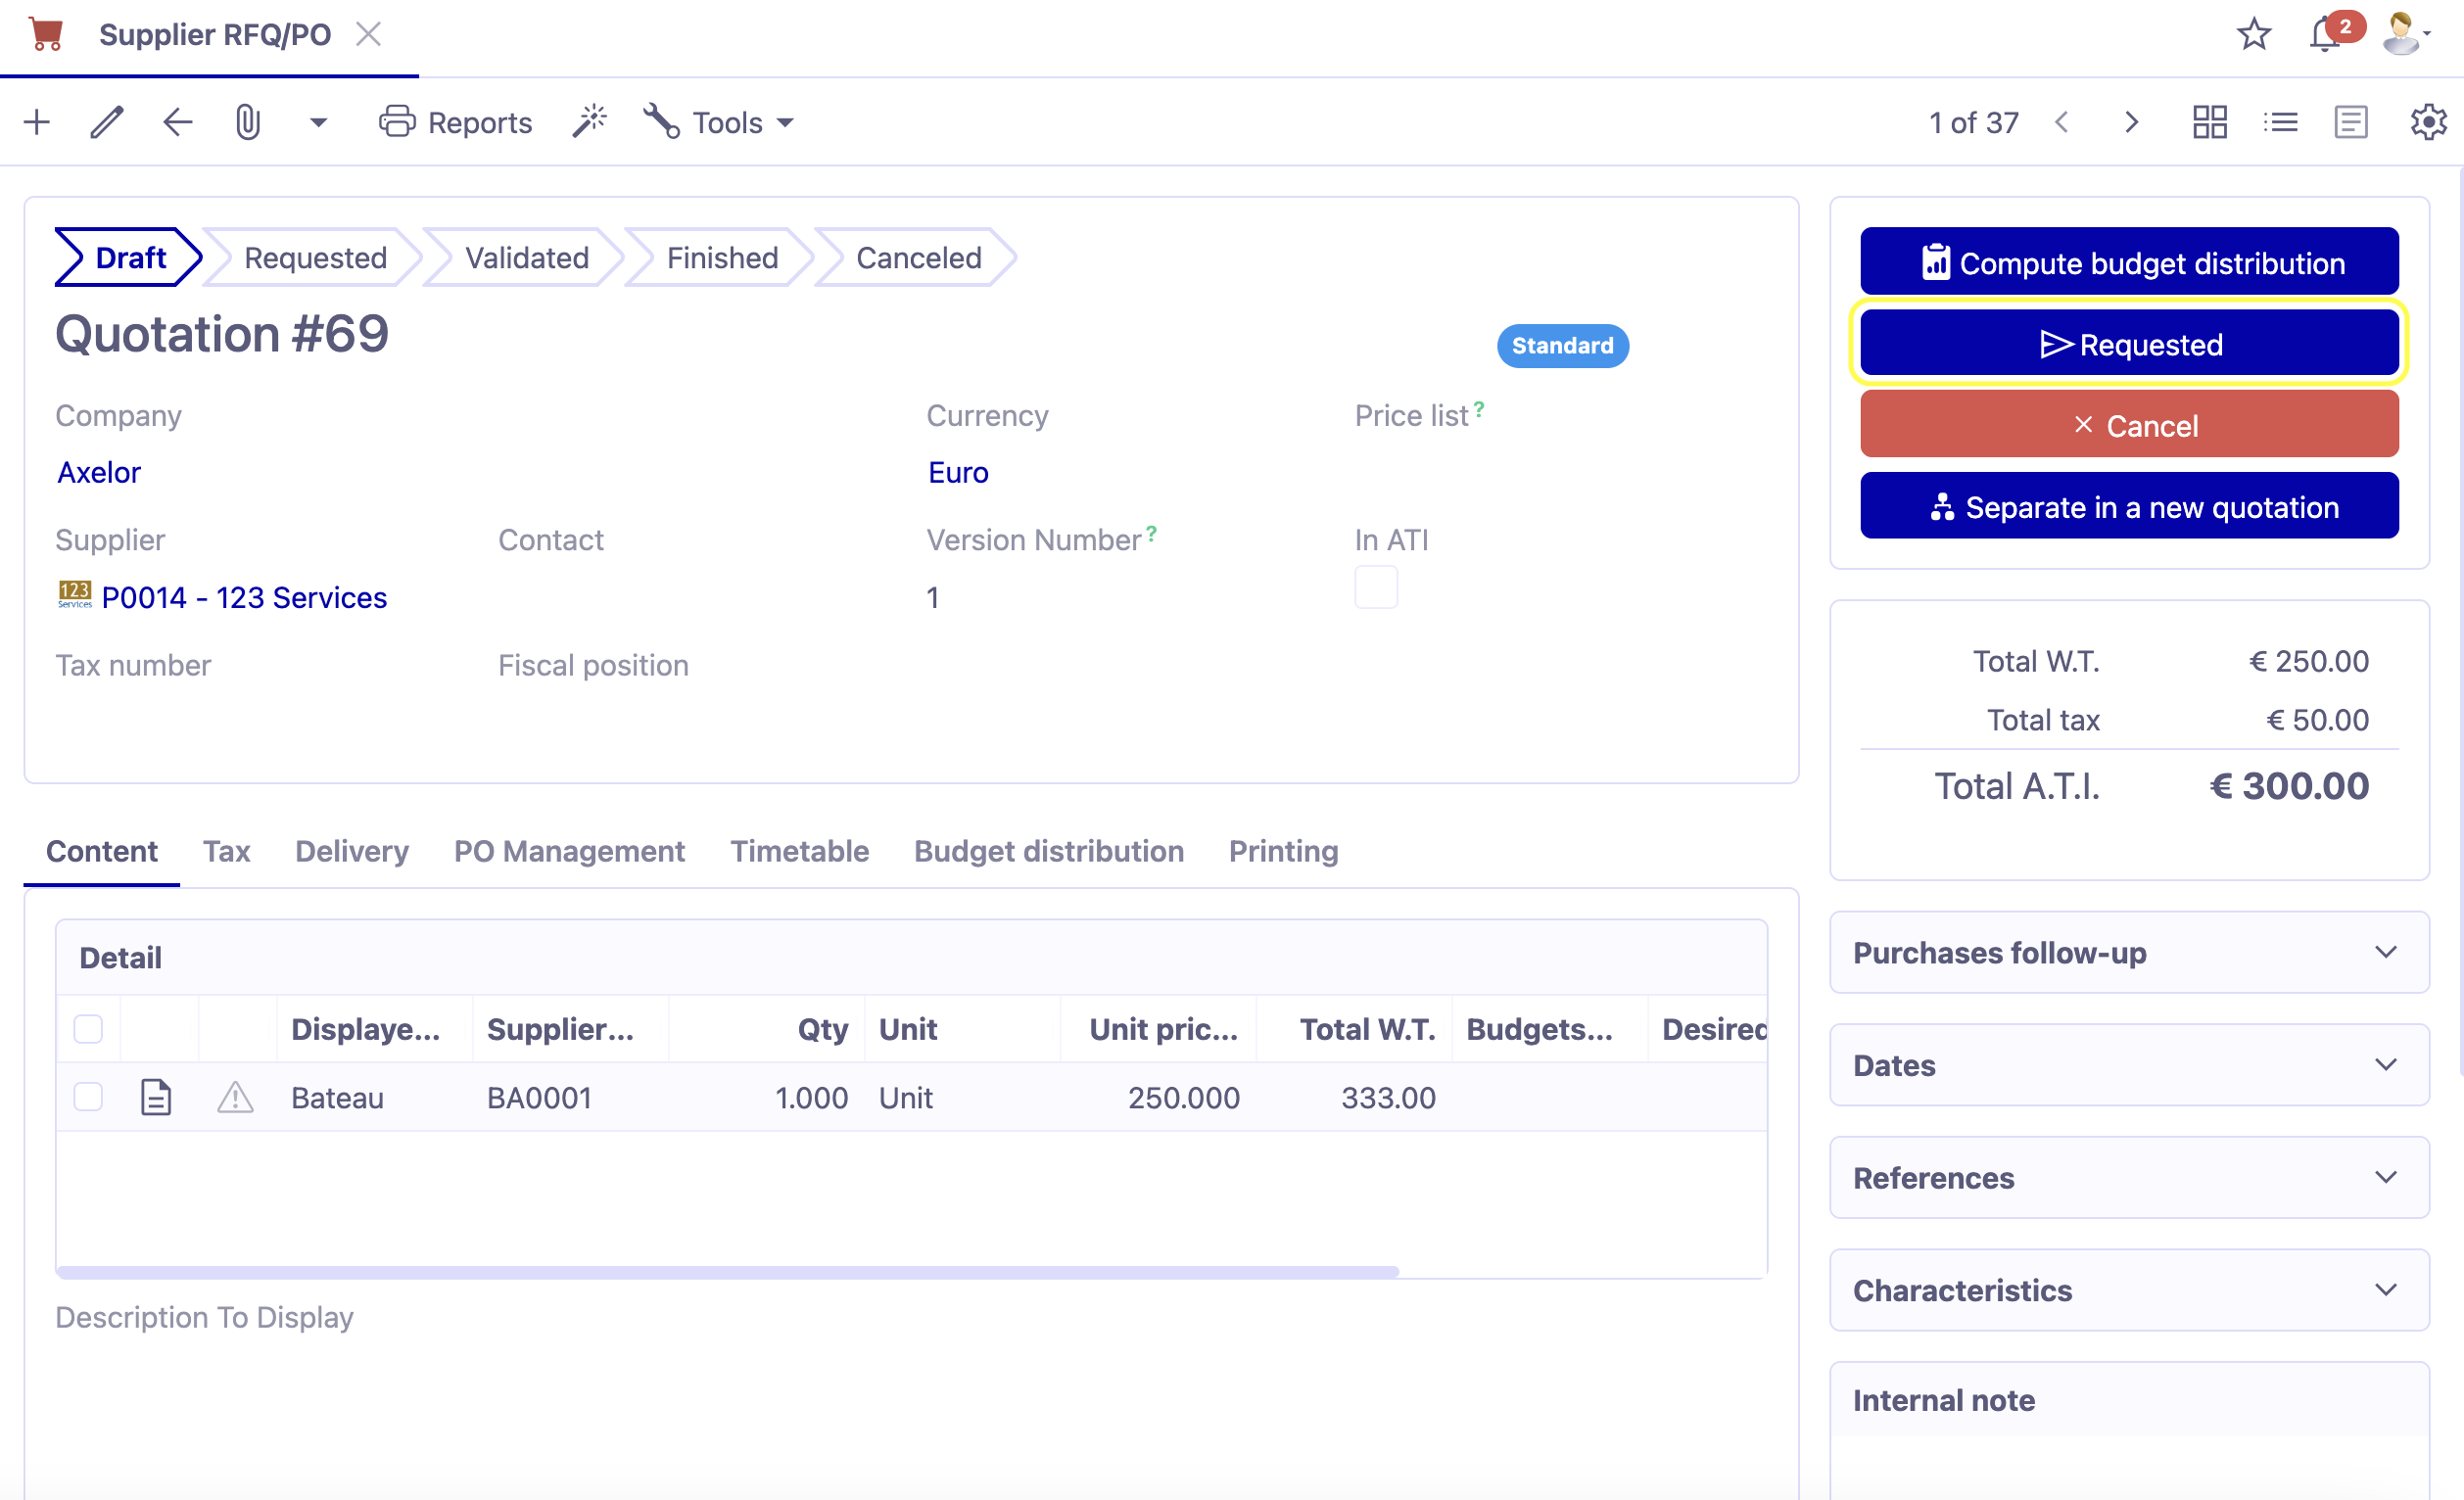
Task: Switch to kanban view using the grid icon
Action: pos(2210,122)
